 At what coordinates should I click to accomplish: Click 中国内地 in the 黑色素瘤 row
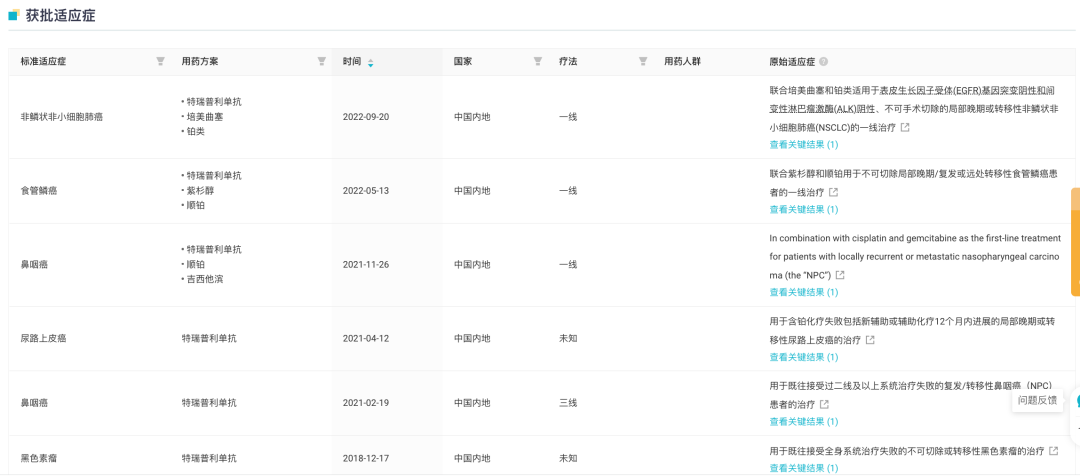(x=472, y=458)
